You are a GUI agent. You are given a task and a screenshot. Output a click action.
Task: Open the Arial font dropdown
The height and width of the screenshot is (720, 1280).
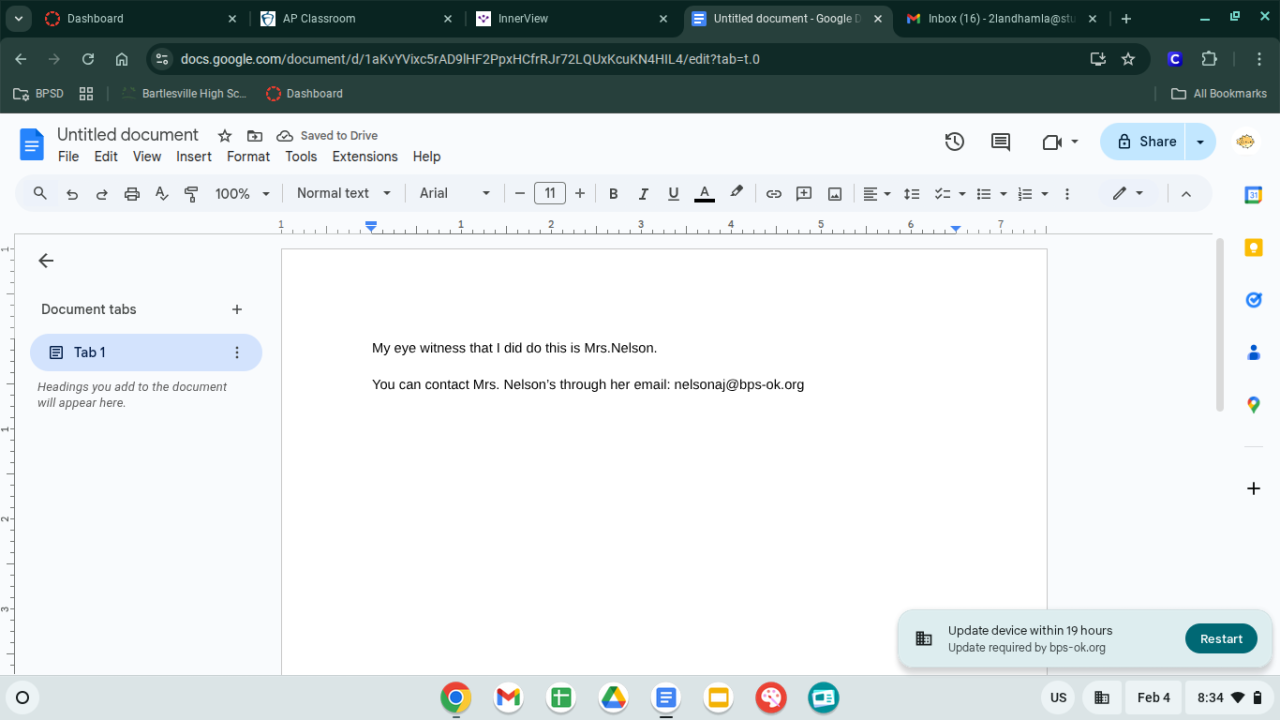[455, 194]
